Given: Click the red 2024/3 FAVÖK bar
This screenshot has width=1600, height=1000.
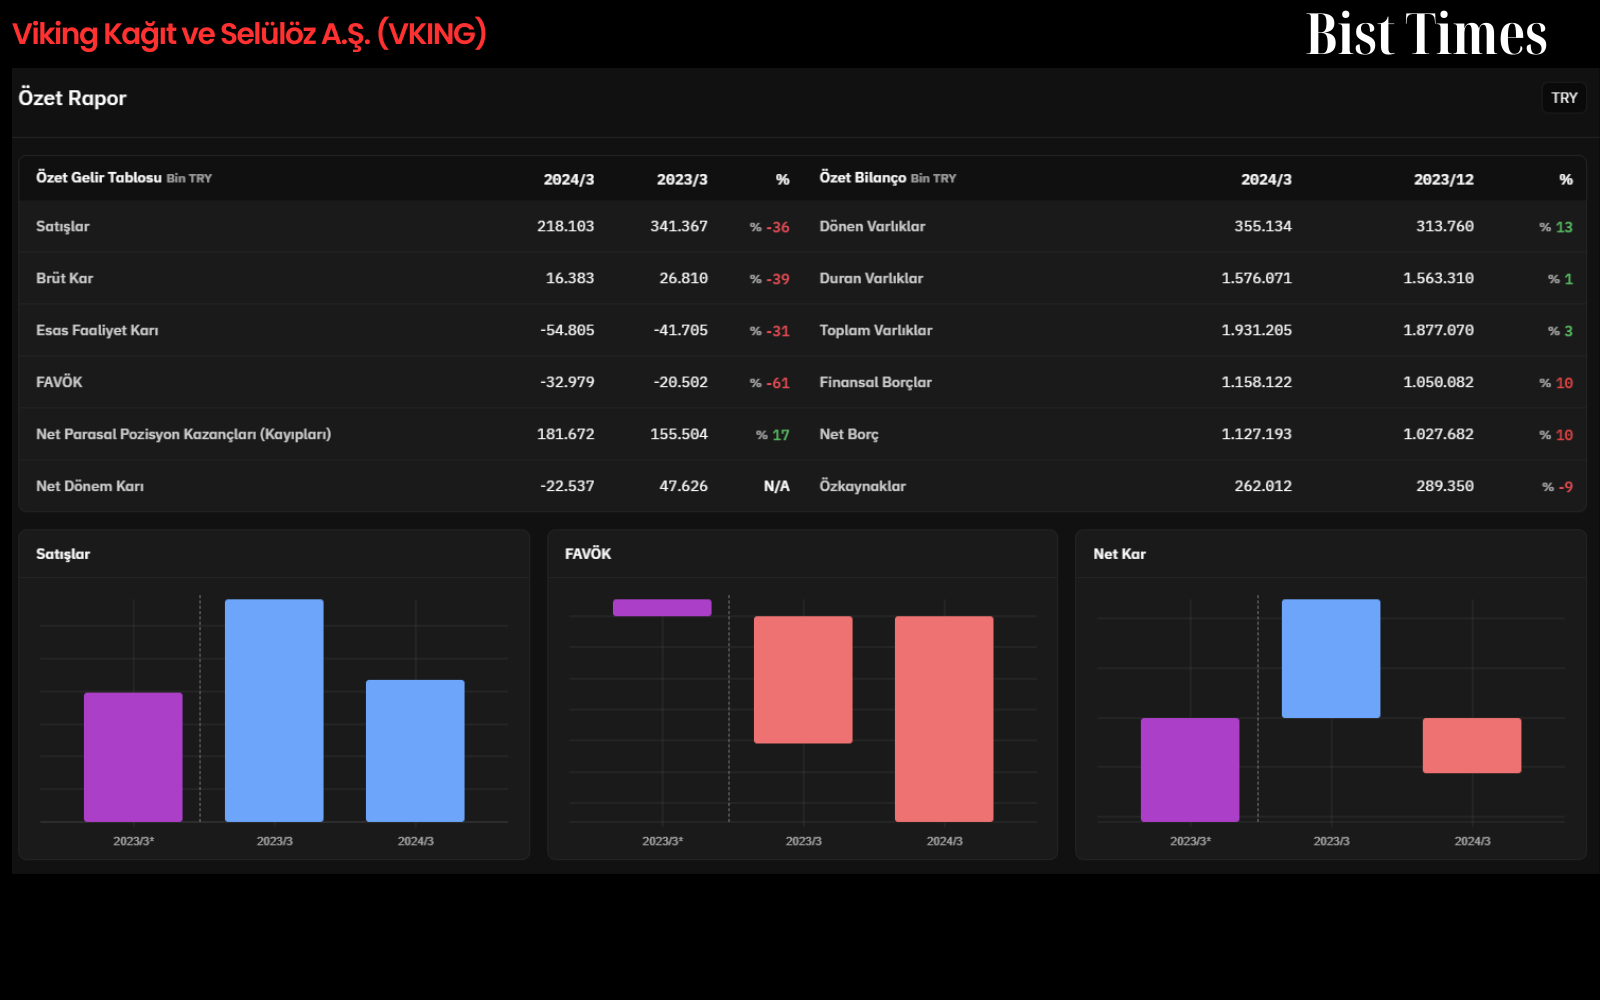Looking at the screenshot, I should click(944, 719).
